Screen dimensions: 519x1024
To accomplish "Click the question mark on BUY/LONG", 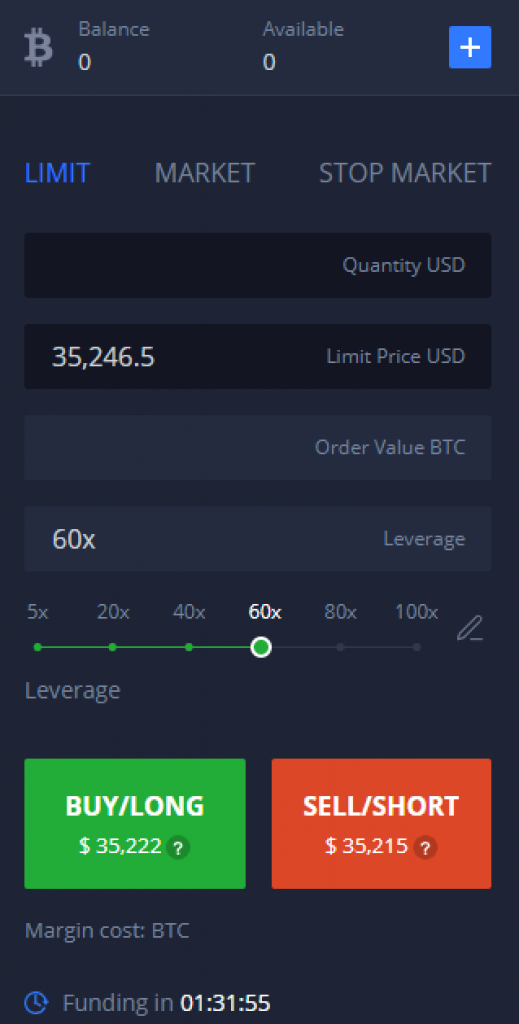I will point(178,848).
